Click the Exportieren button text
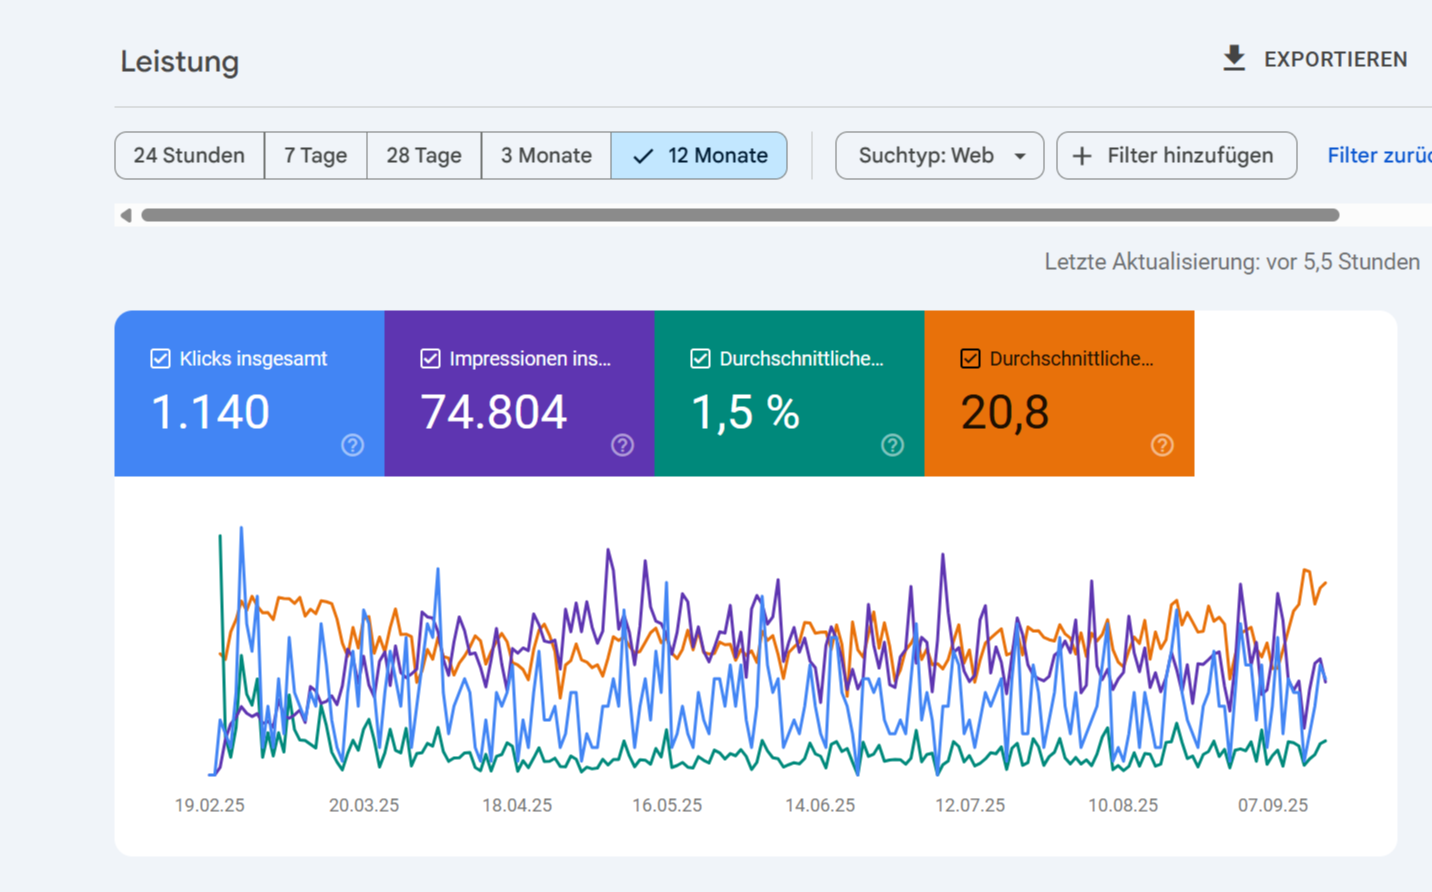Image resolution: width=1432 pixels, height=892 pixels. (x=1335, y=60)
